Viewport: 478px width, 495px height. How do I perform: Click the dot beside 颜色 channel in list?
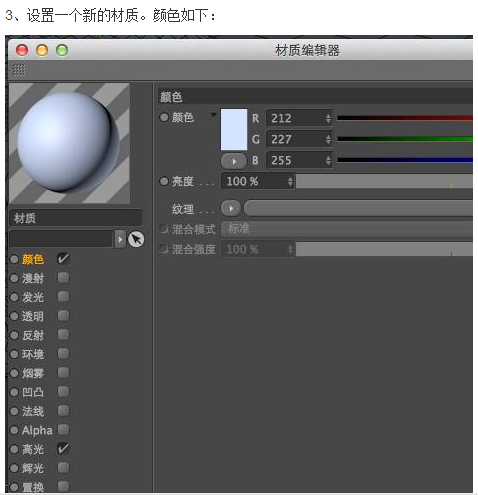14,259
